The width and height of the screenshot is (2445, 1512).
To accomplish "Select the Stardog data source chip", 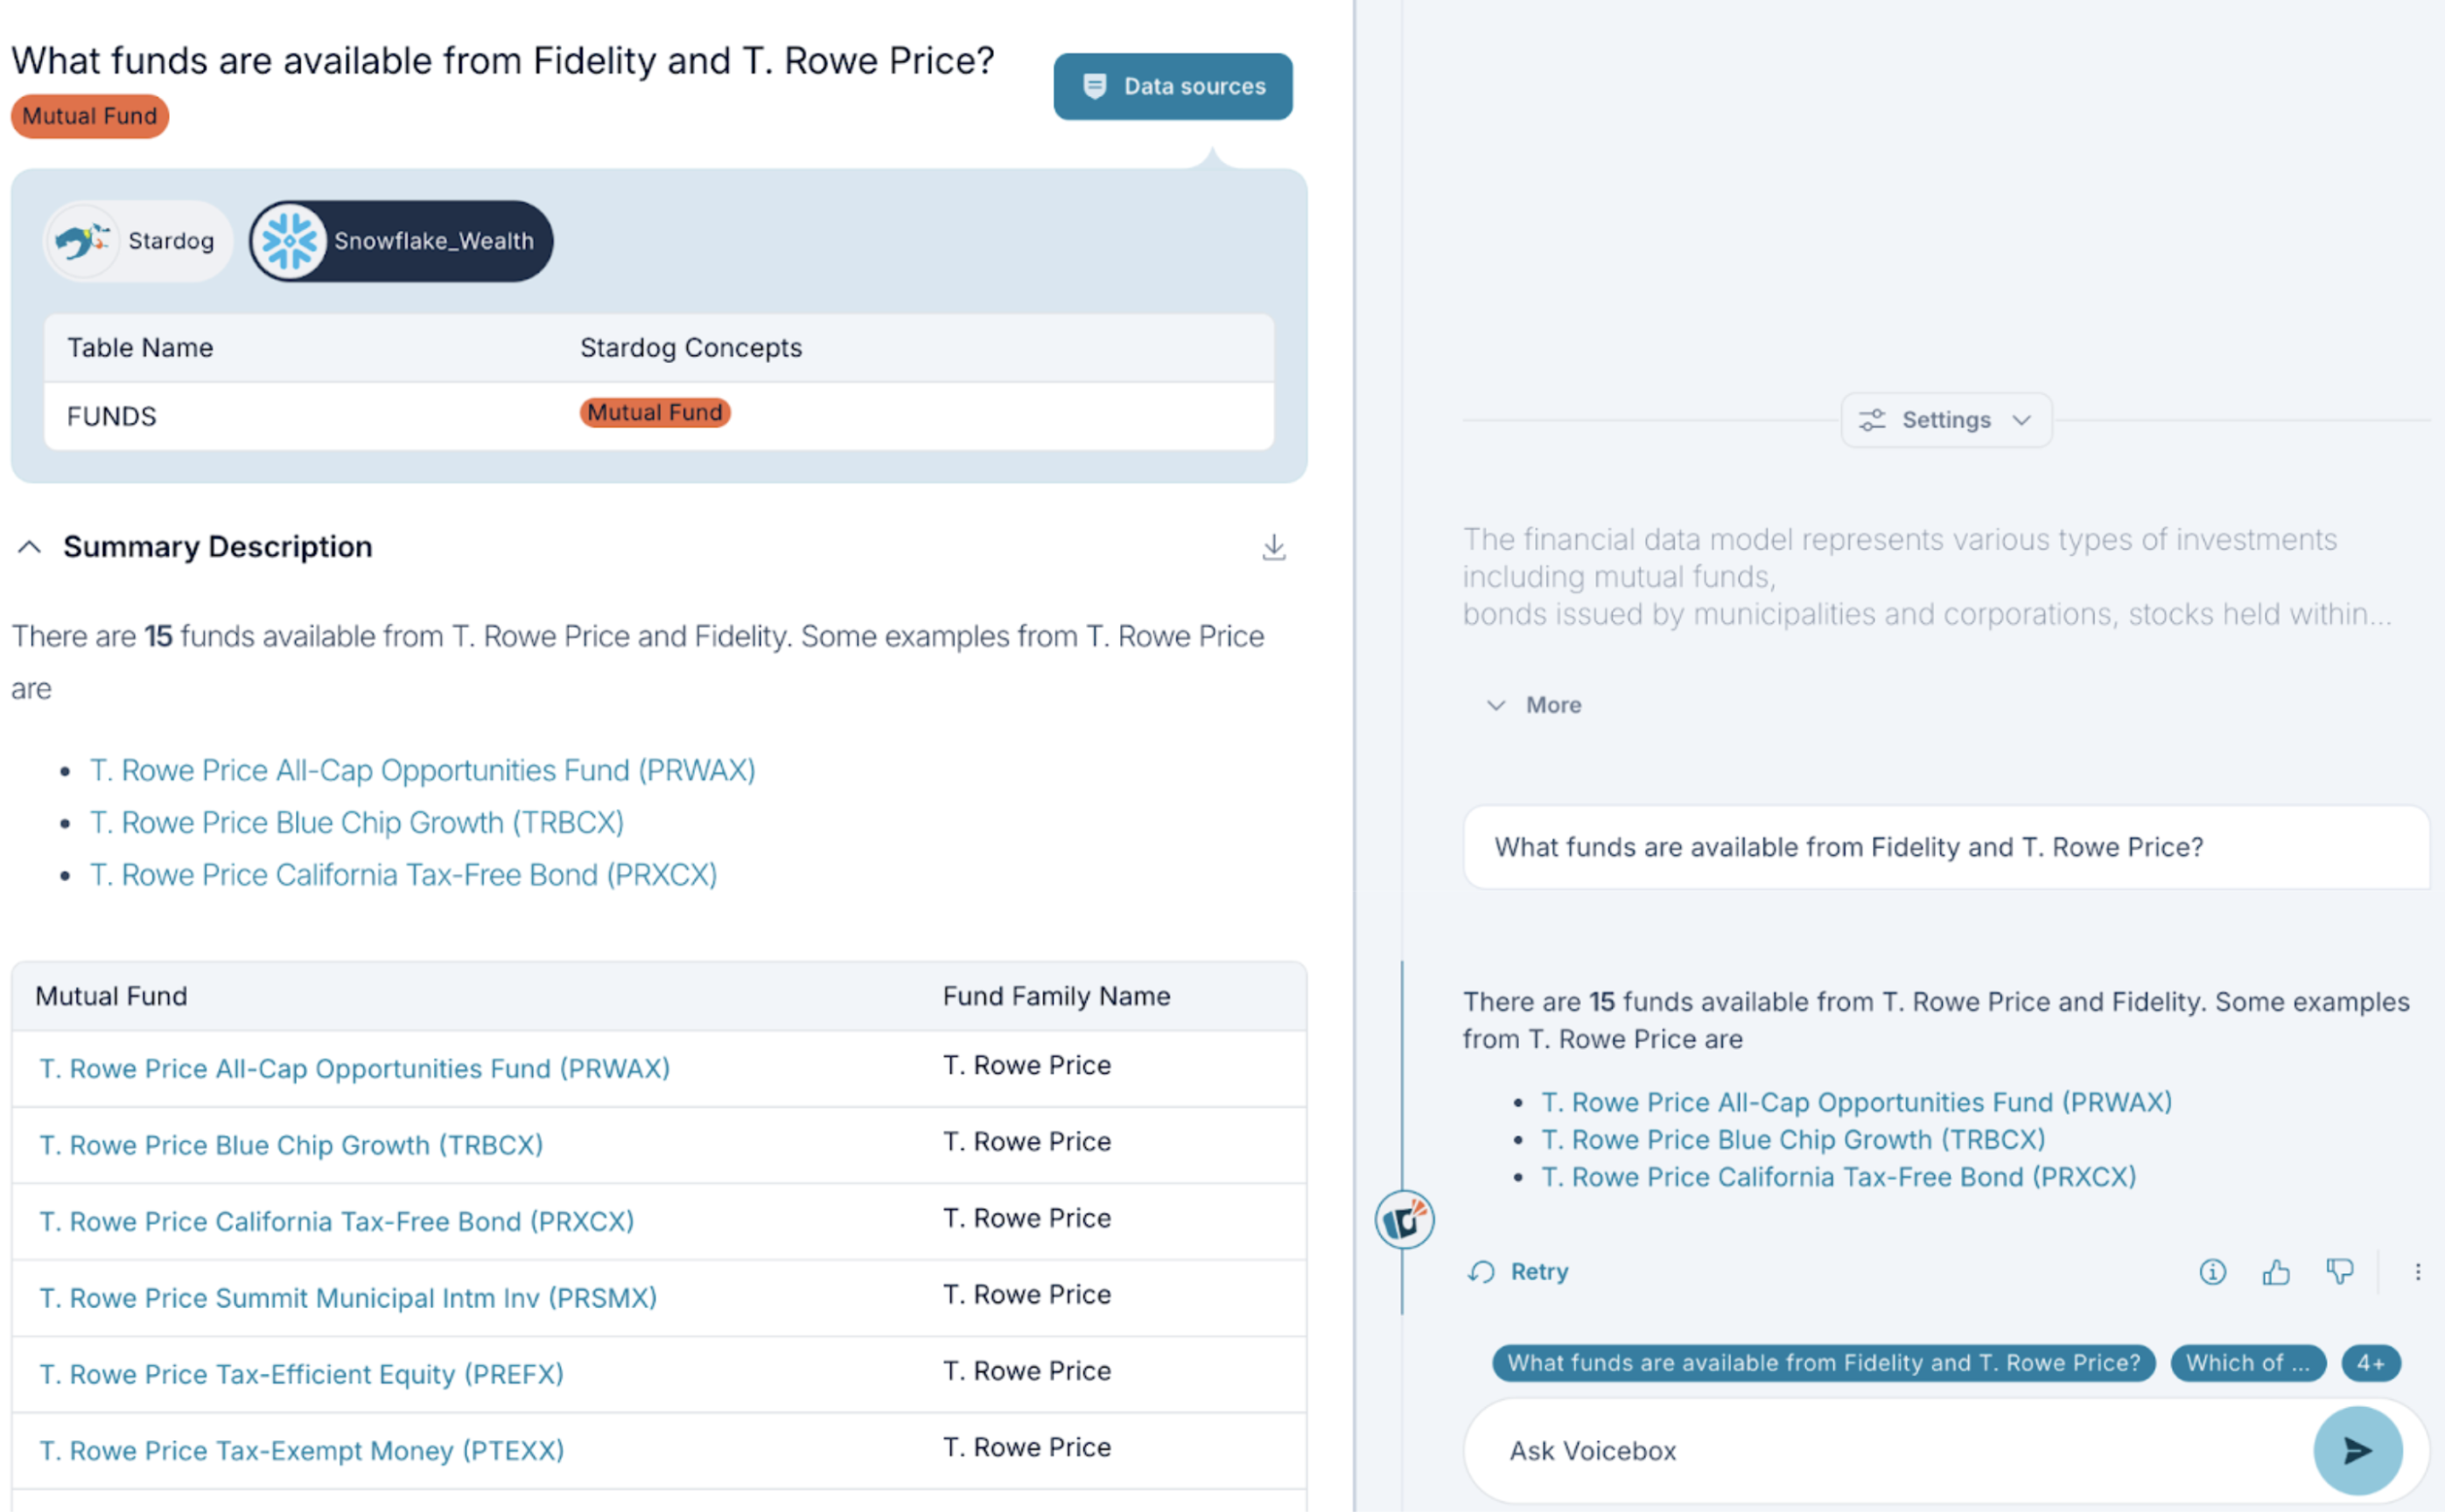I will click(x=137, y=241).
